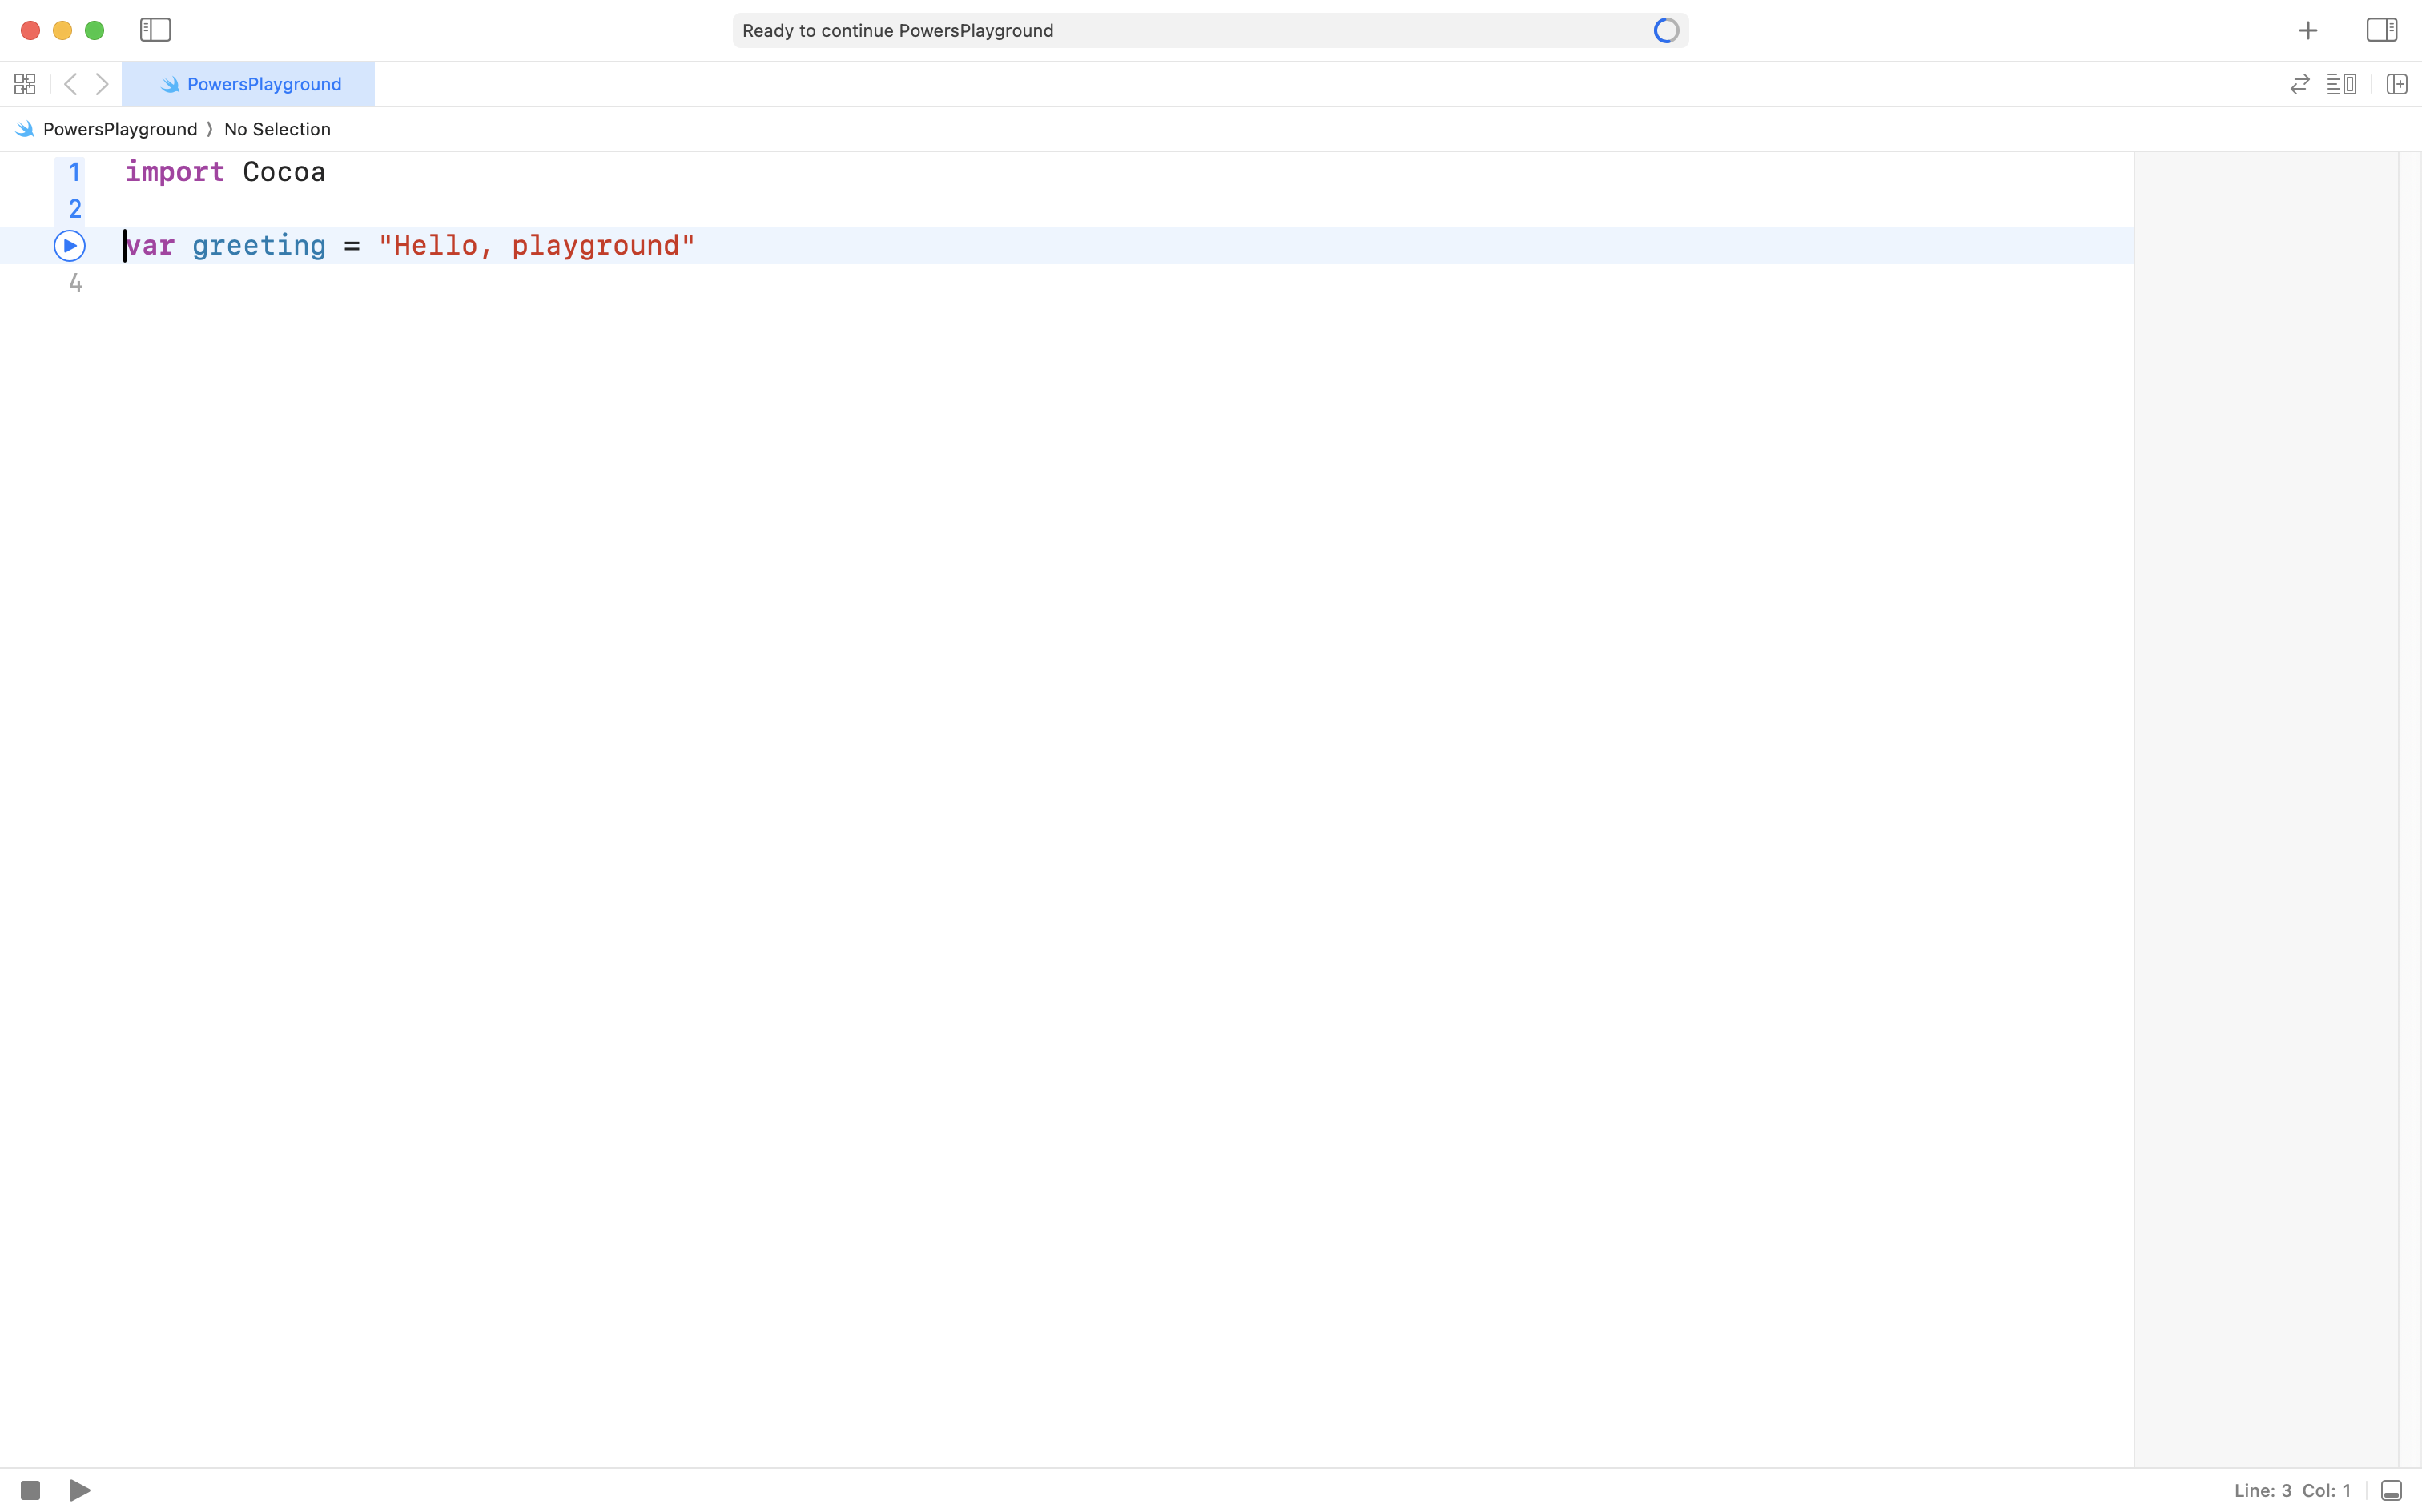This screenshot has width=2422, height=1512.
Task: Go back using left chevron arrow
Action: click(x=70, y=84)
